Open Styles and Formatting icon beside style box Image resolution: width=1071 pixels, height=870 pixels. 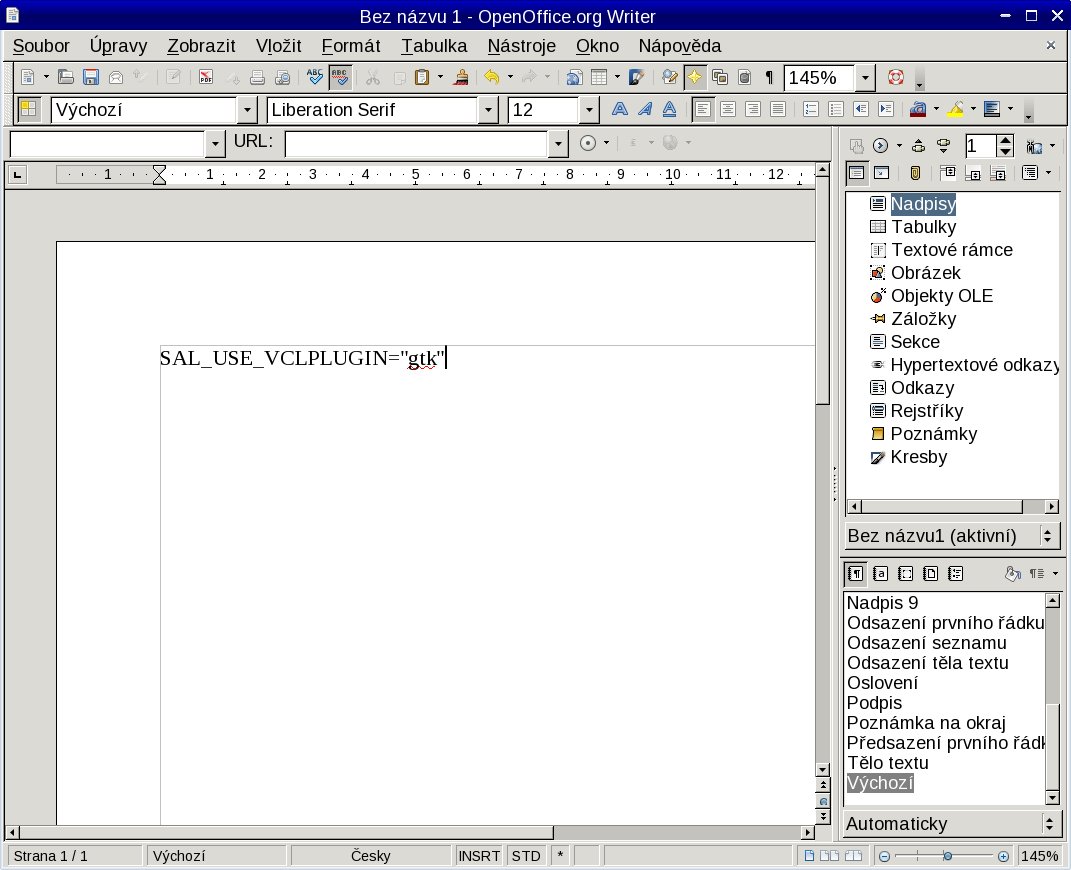point(29,109)
